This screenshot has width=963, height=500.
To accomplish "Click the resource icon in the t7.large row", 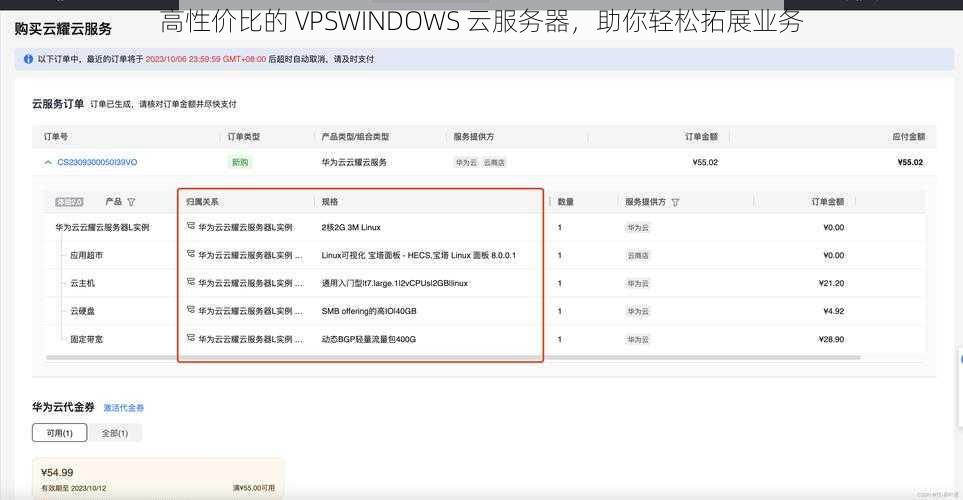I will click(x=190, y=283).
